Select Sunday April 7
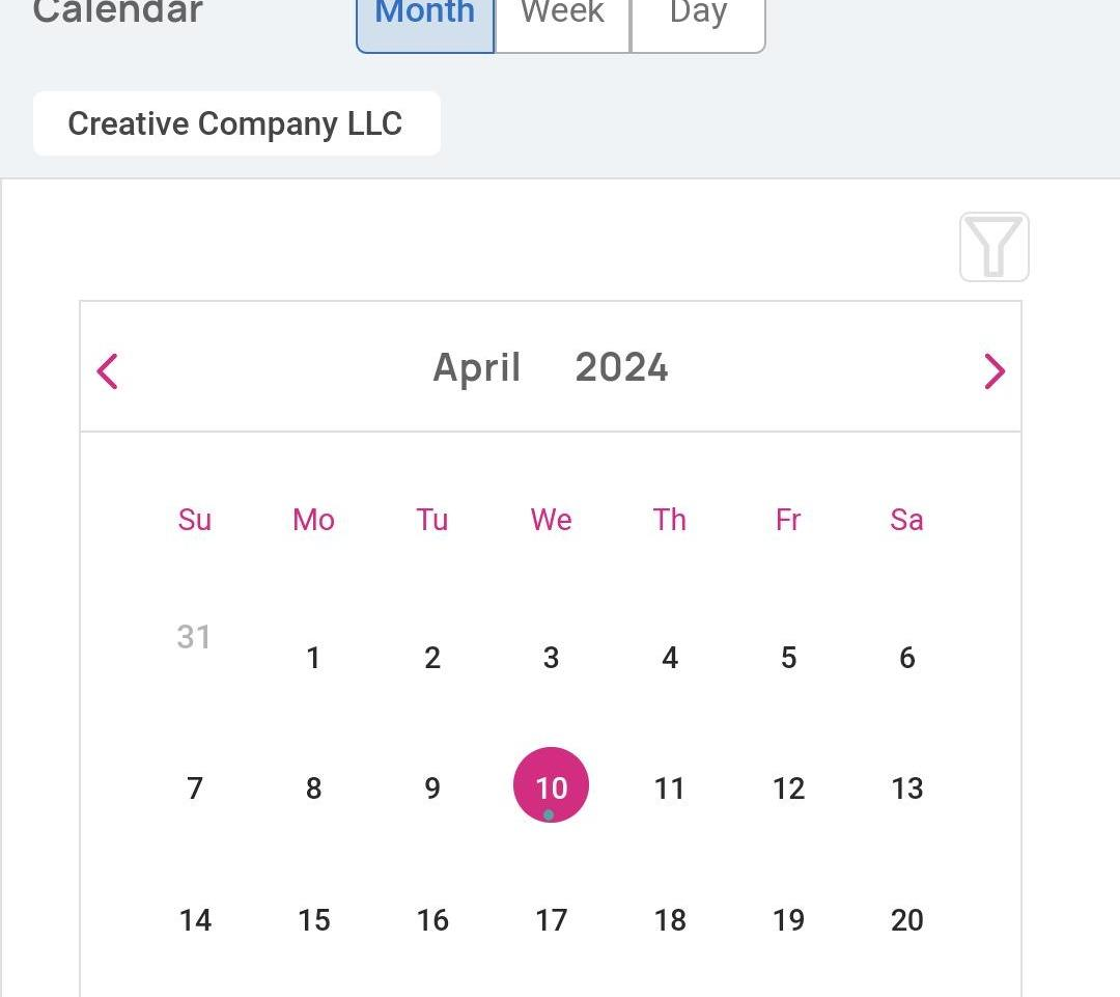 click(194, 788)
